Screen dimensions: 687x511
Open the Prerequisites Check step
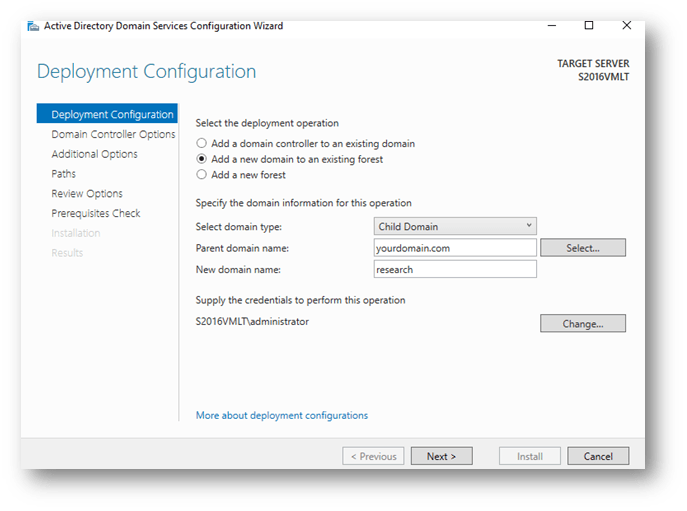pos(96,213)
